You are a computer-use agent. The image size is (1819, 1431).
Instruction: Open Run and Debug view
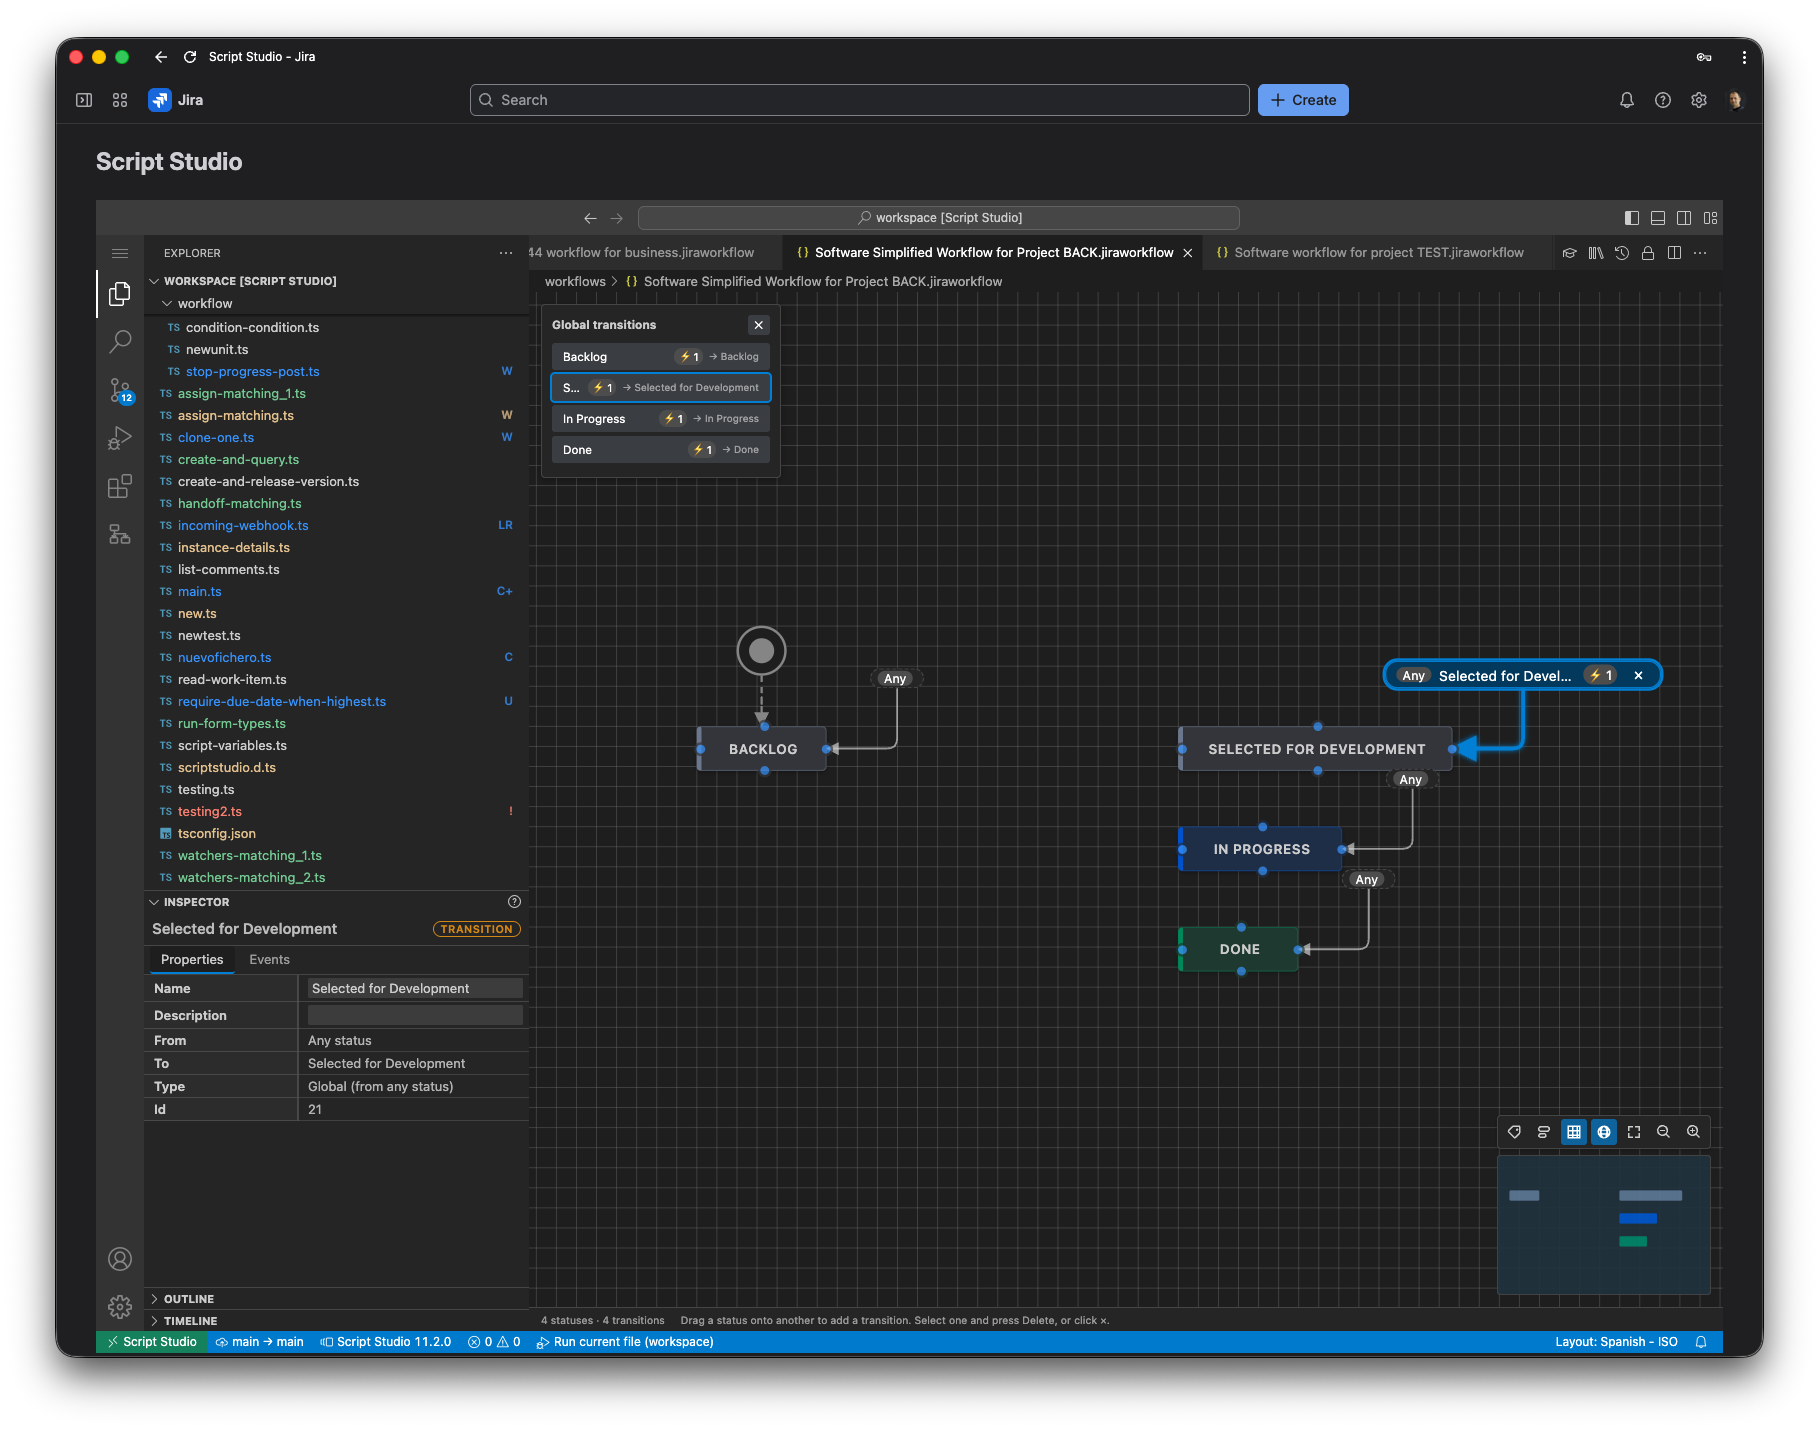point(120,438)
